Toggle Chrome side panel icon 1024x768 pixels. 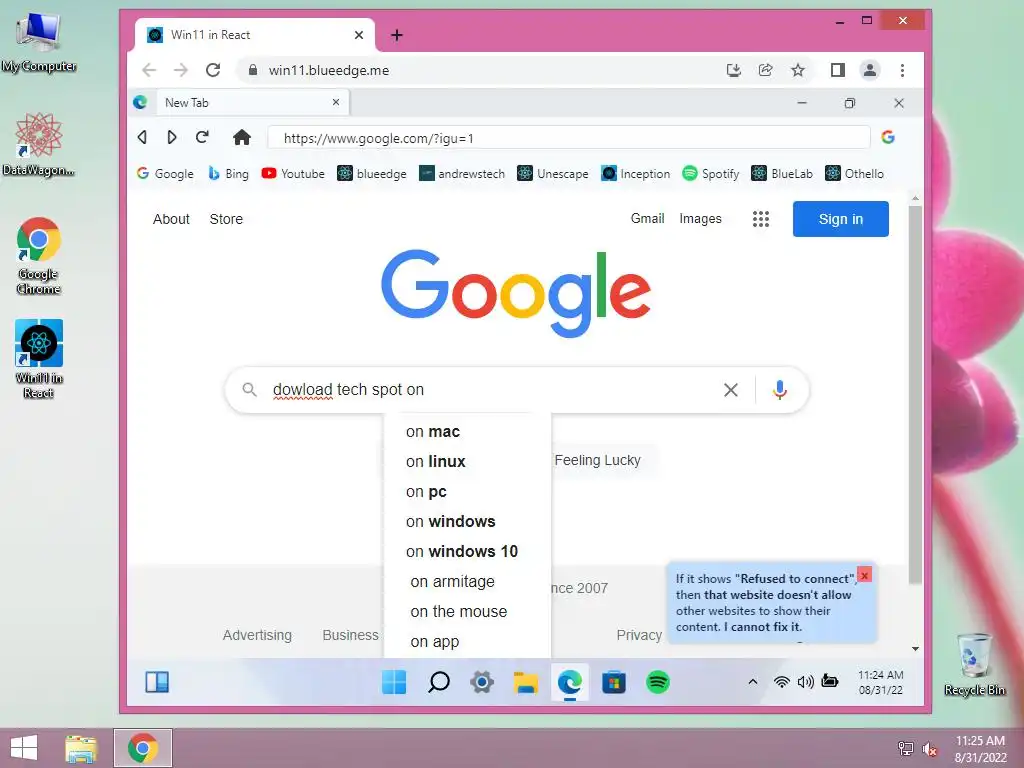[837, 70]
